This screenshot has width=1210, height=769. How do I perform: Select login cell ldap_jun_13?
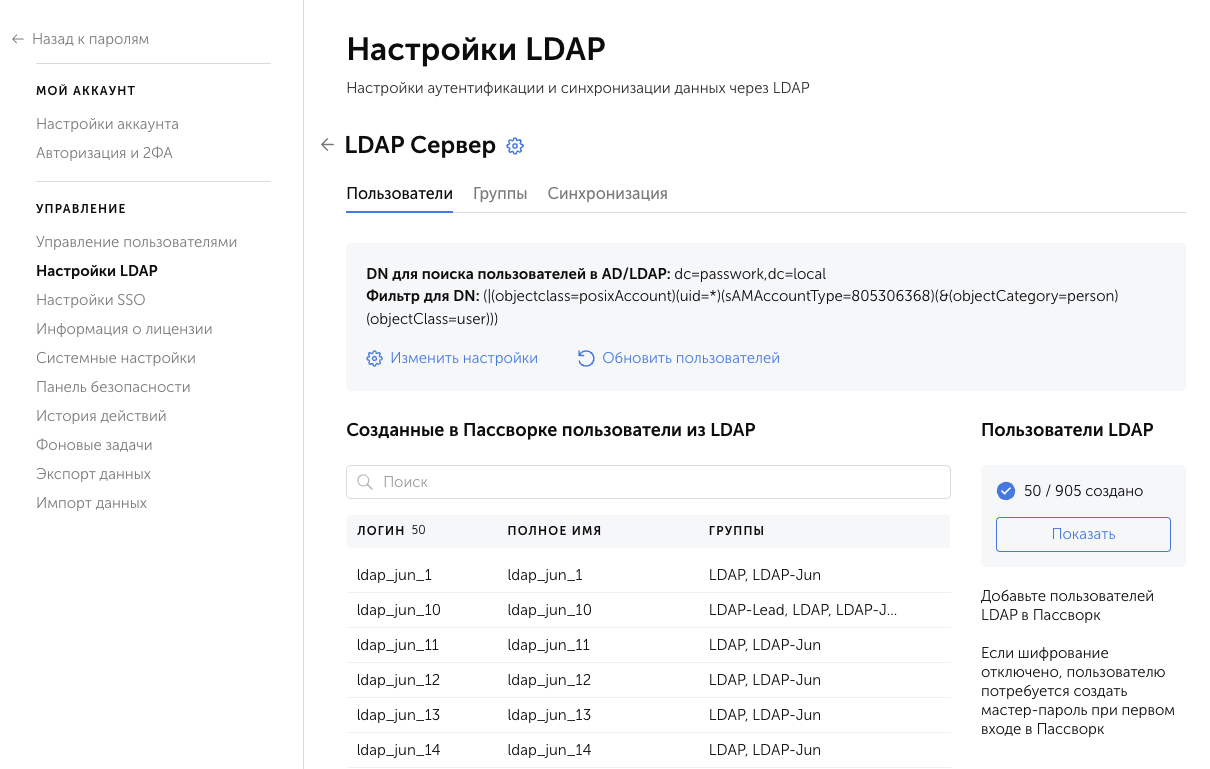tap(398, 716)
